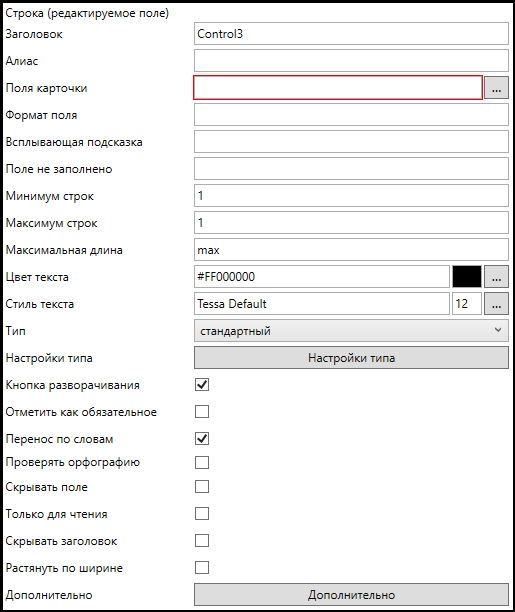Image resolution: width=515 pixels, height=612 pixels.
Task: Open the text style ellipsis button
Action: (496, 303)
